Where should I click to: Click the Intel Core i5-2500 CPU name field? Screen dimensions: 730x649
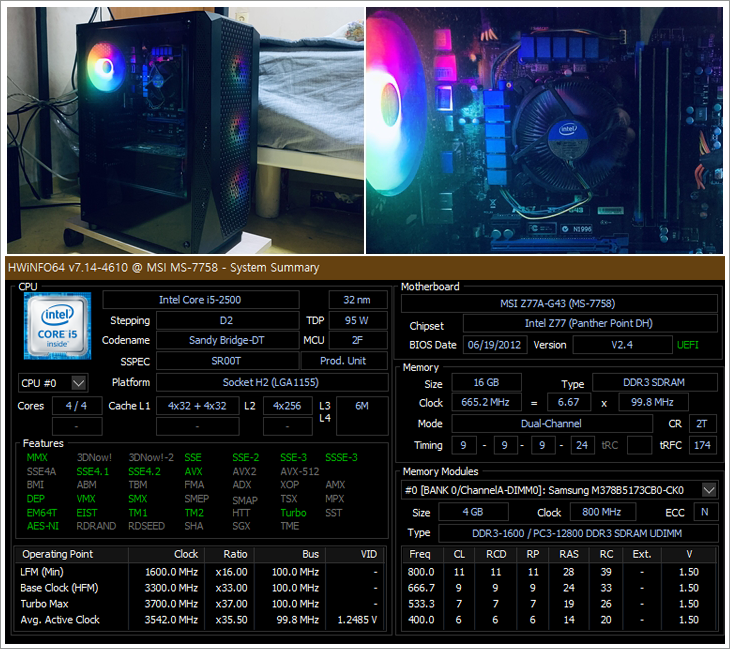point(200,300)
